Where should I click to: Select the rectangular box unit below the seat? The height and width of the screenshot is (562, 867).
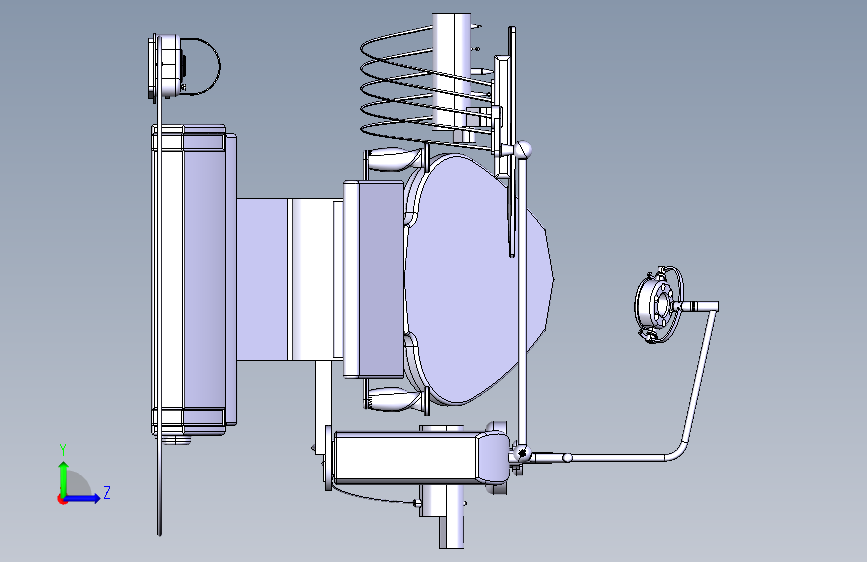click(x=420, y=458)
